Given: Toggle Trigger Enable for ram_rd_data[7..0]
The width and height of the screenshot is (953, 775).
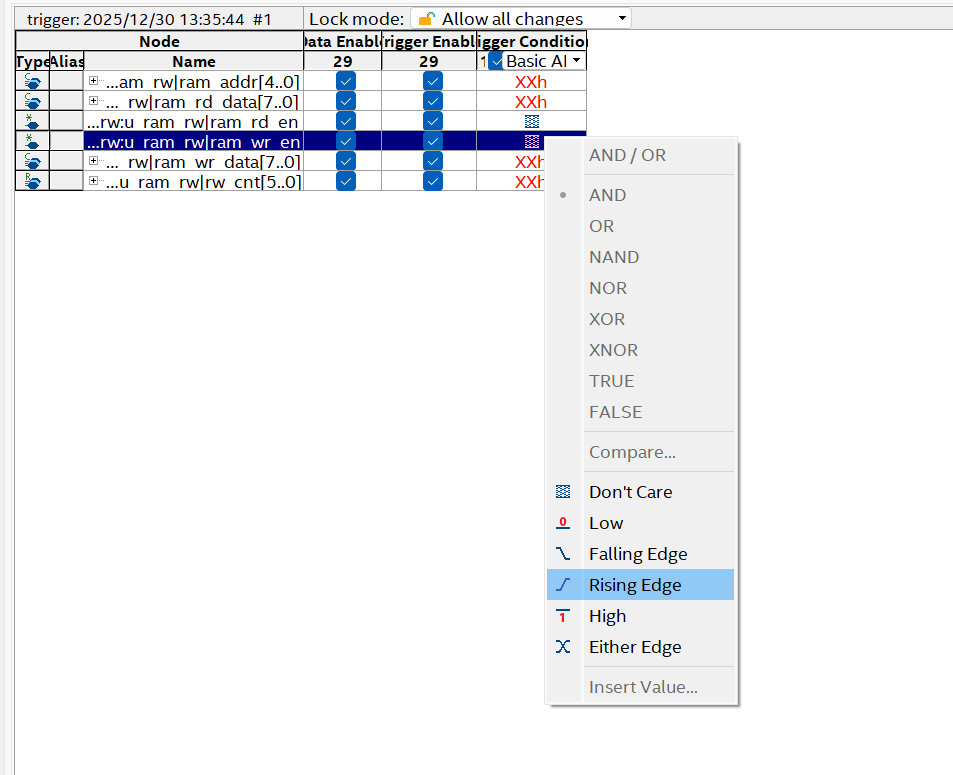Looking at the screenshot, I should coord(433,102).
